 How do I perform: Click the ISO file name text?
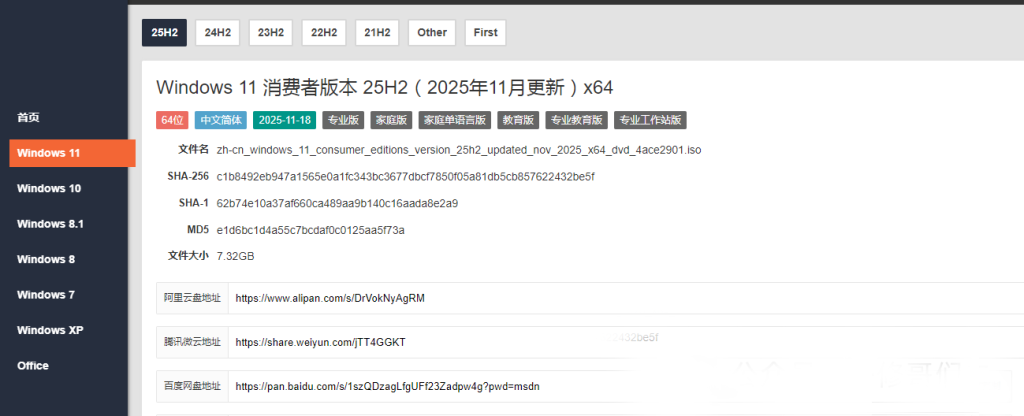tap(459, 150)
